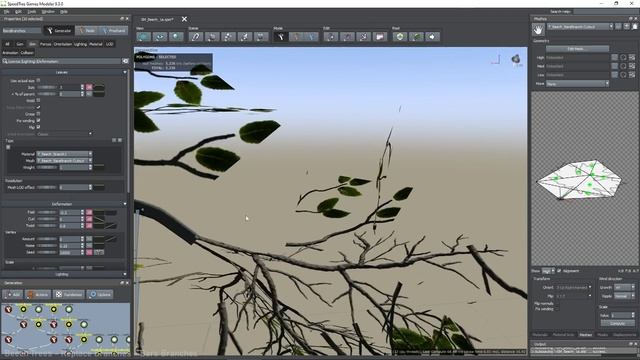Viewport: 640px width, 360px height.
Task: Click the green leaf Focus toolbar icon
Action: (416, 37)
